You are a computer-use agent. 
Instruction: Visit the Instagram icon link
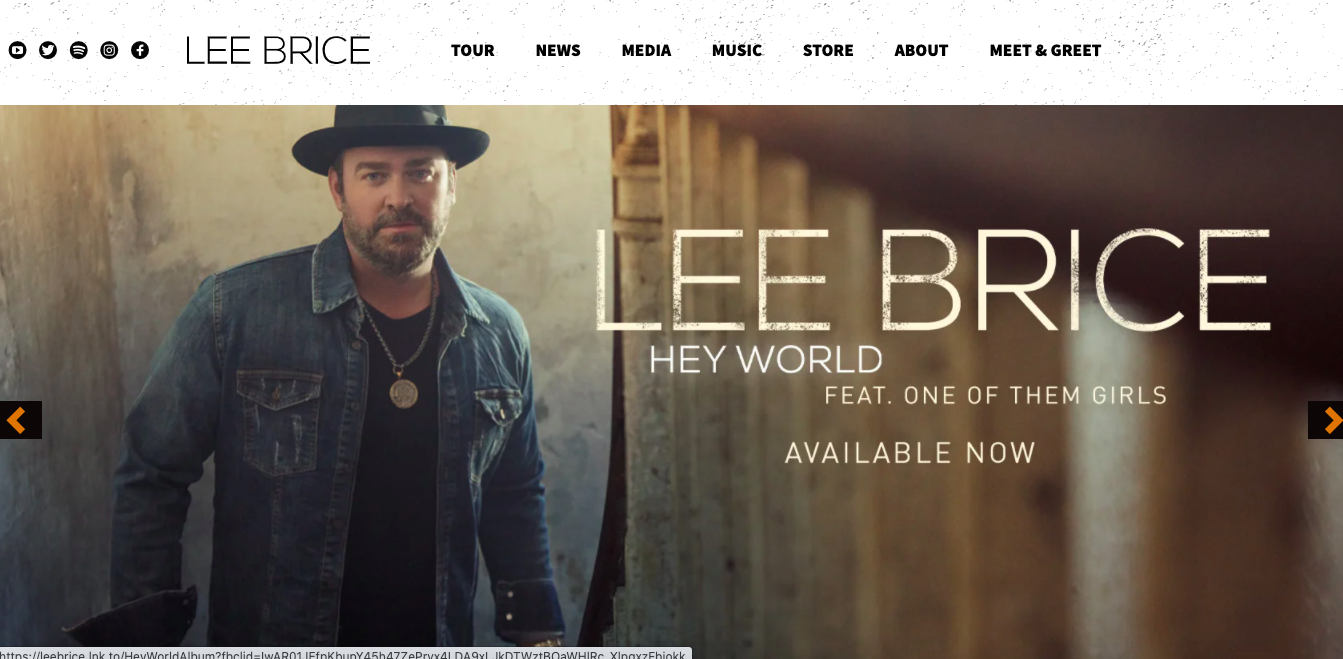tap(110, 50)
